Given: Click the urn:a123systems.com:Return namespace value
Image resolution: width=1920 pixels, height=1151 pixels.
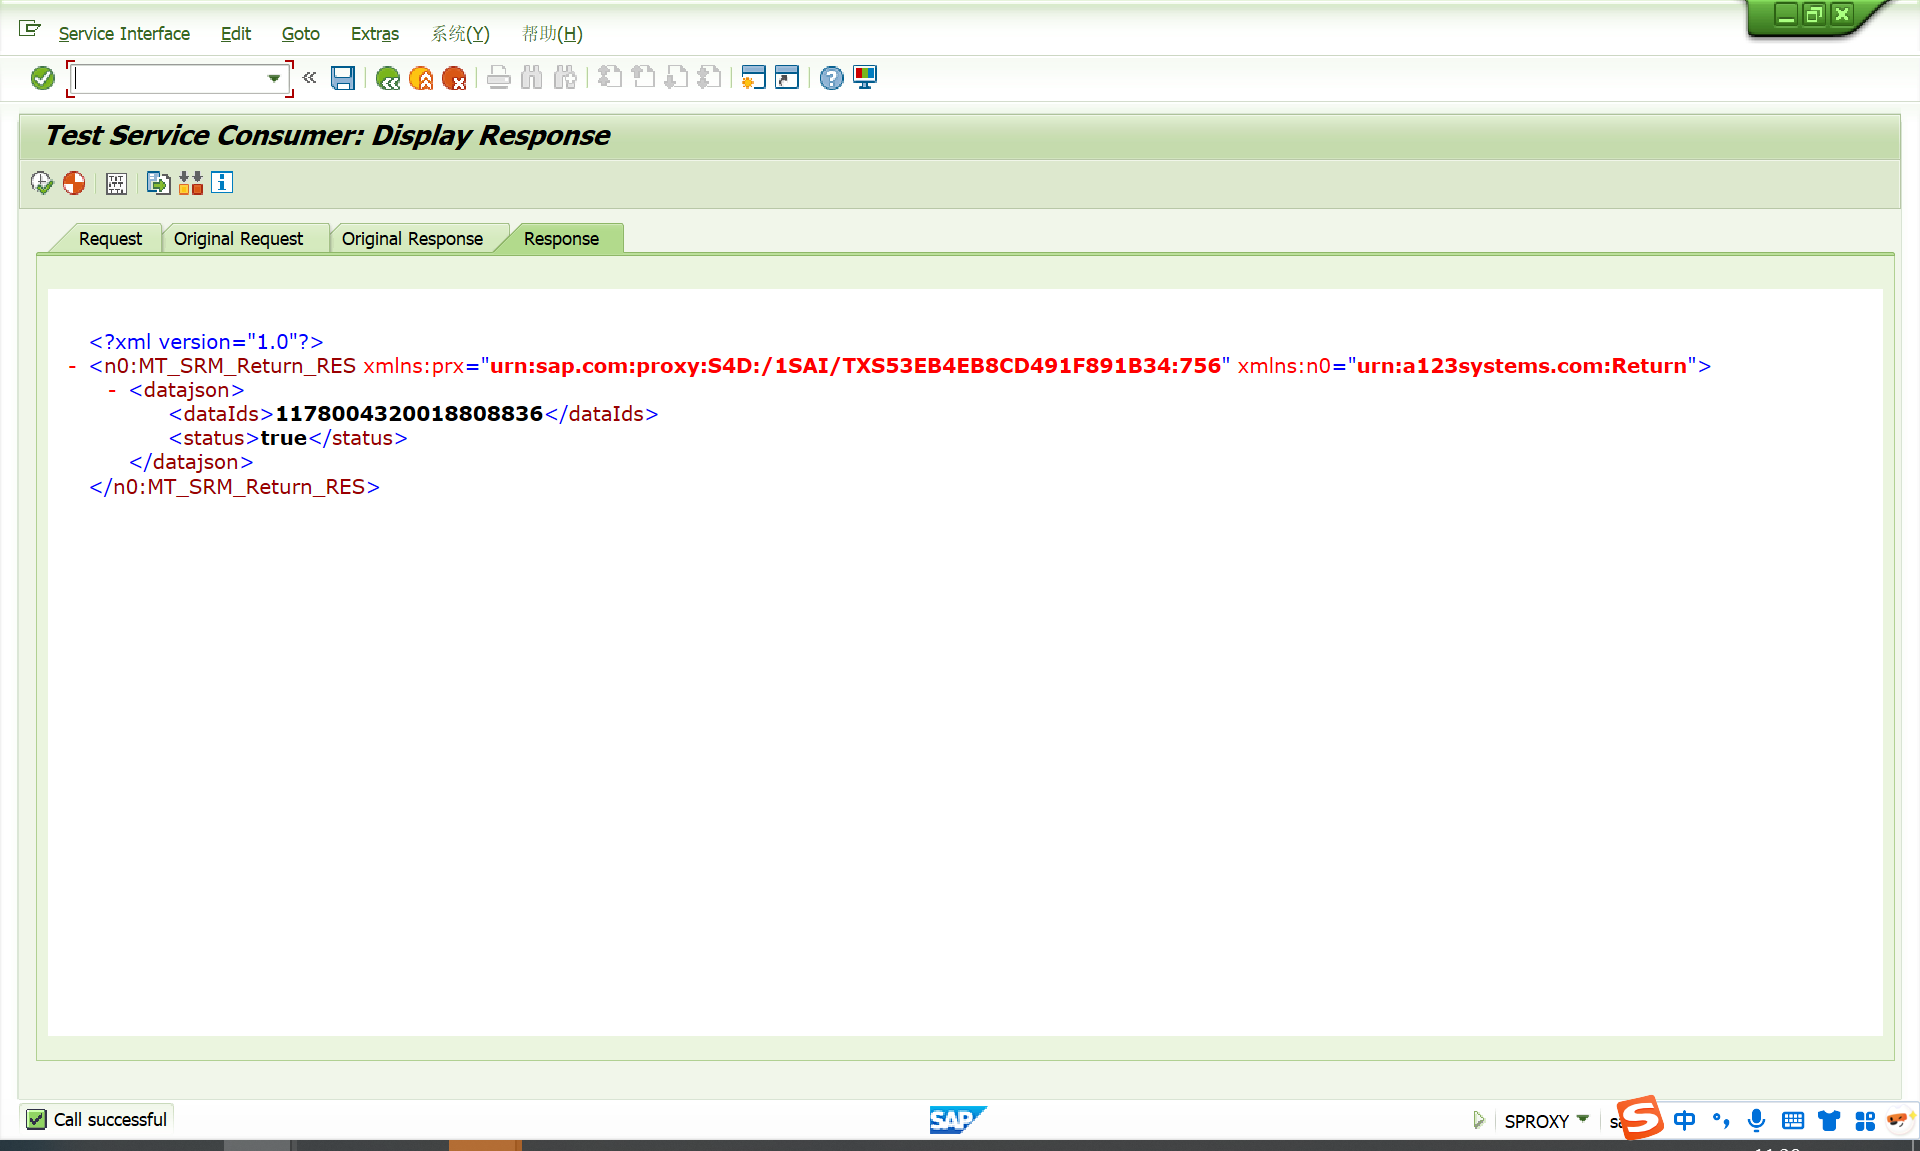Looking at the screenshot, I should pyautogui.click(x=1521, y=366).
